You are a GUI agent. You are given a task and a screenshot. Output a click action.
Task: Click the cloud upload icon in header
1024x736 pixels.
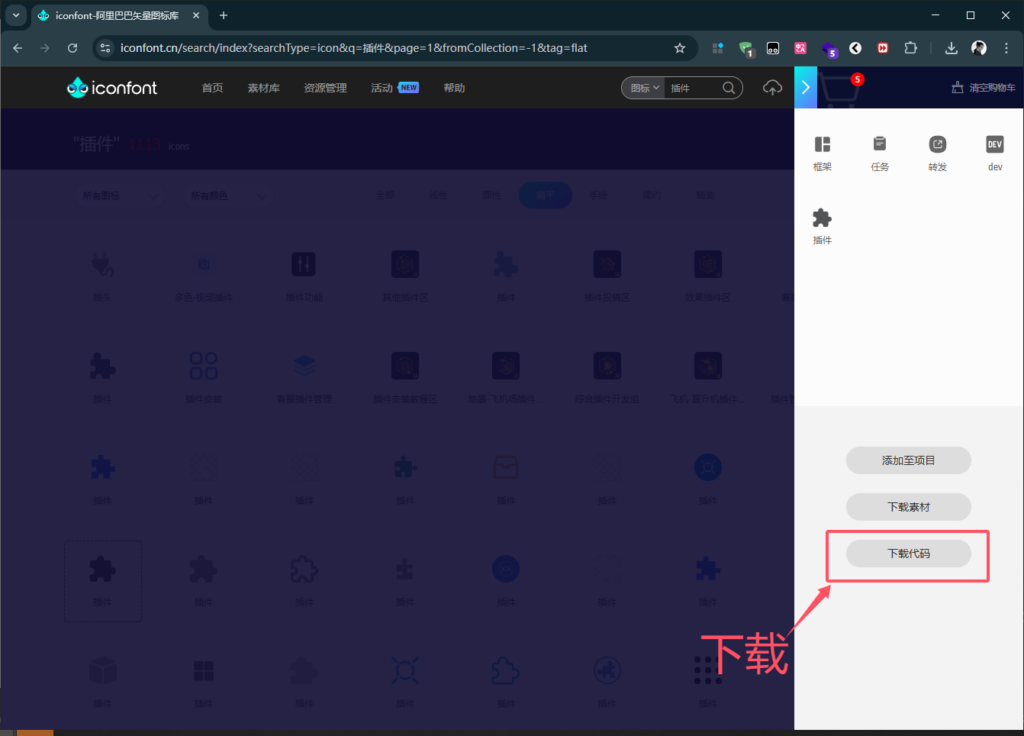click(x=772, y=88)
